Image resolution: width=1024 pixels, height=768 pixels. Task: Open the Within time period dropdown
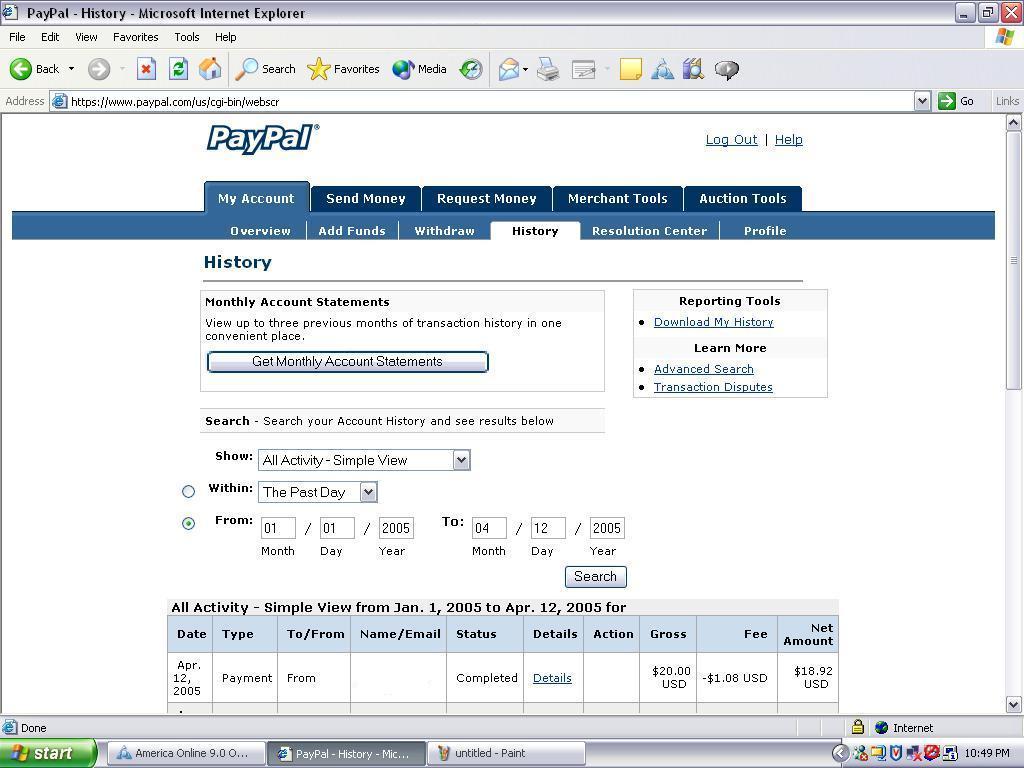318,492
